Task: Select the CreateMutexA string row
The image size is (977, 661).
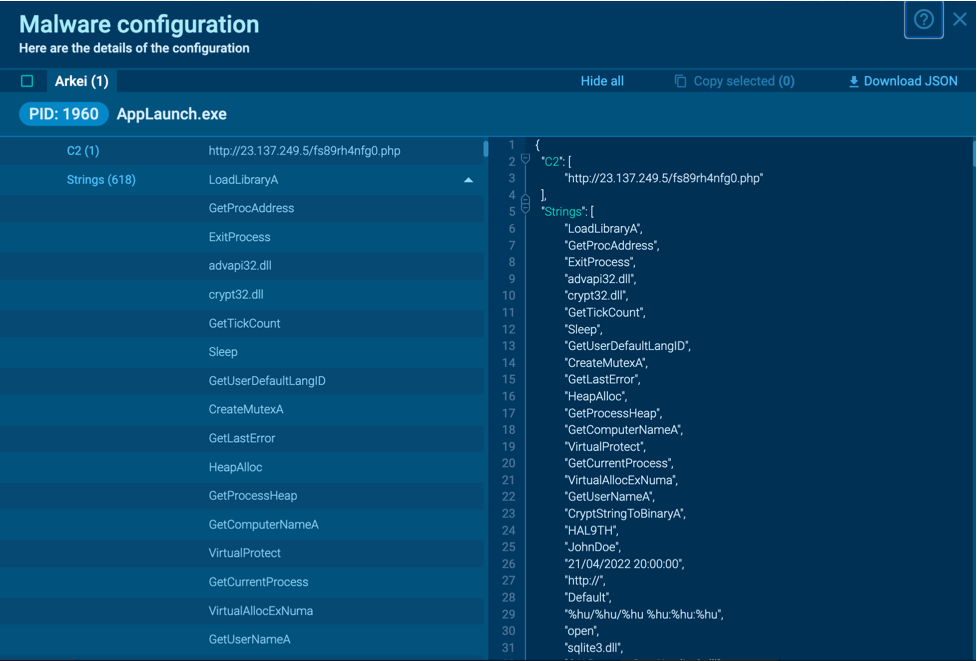Action: 246,409
